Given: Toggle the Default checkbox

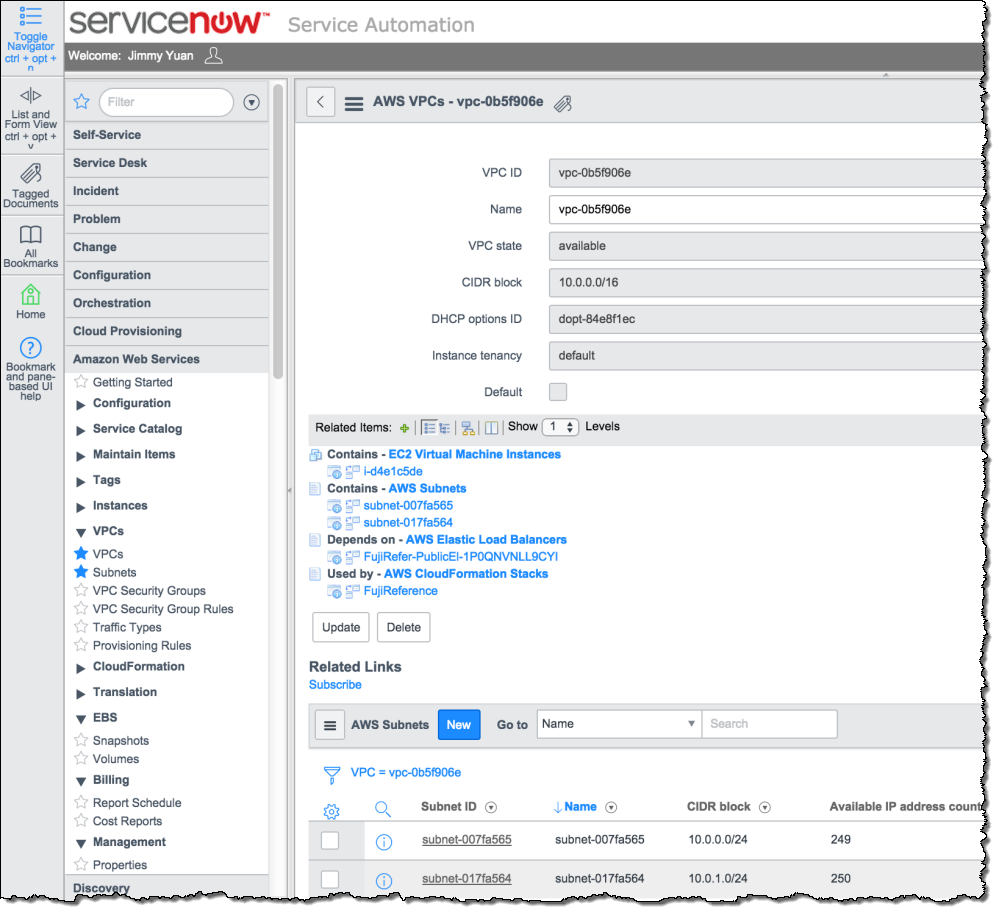Looking at the screenshot, I should 558,392.
